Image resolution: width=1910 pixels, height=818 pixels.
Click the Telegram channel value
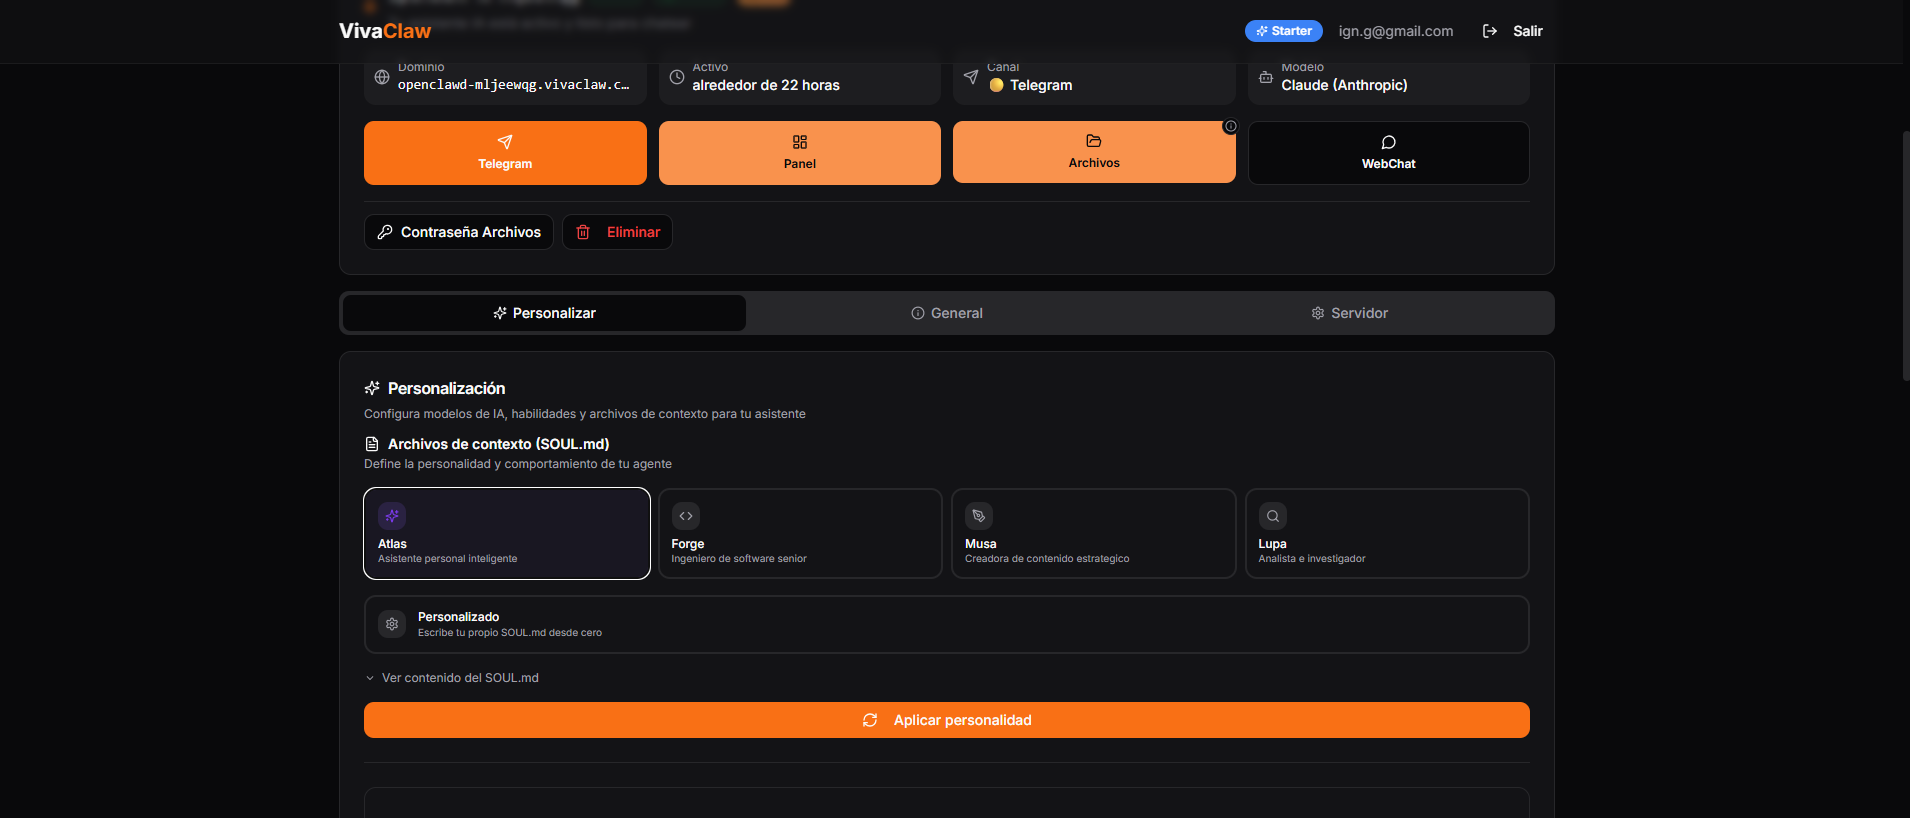point(1031,85)
